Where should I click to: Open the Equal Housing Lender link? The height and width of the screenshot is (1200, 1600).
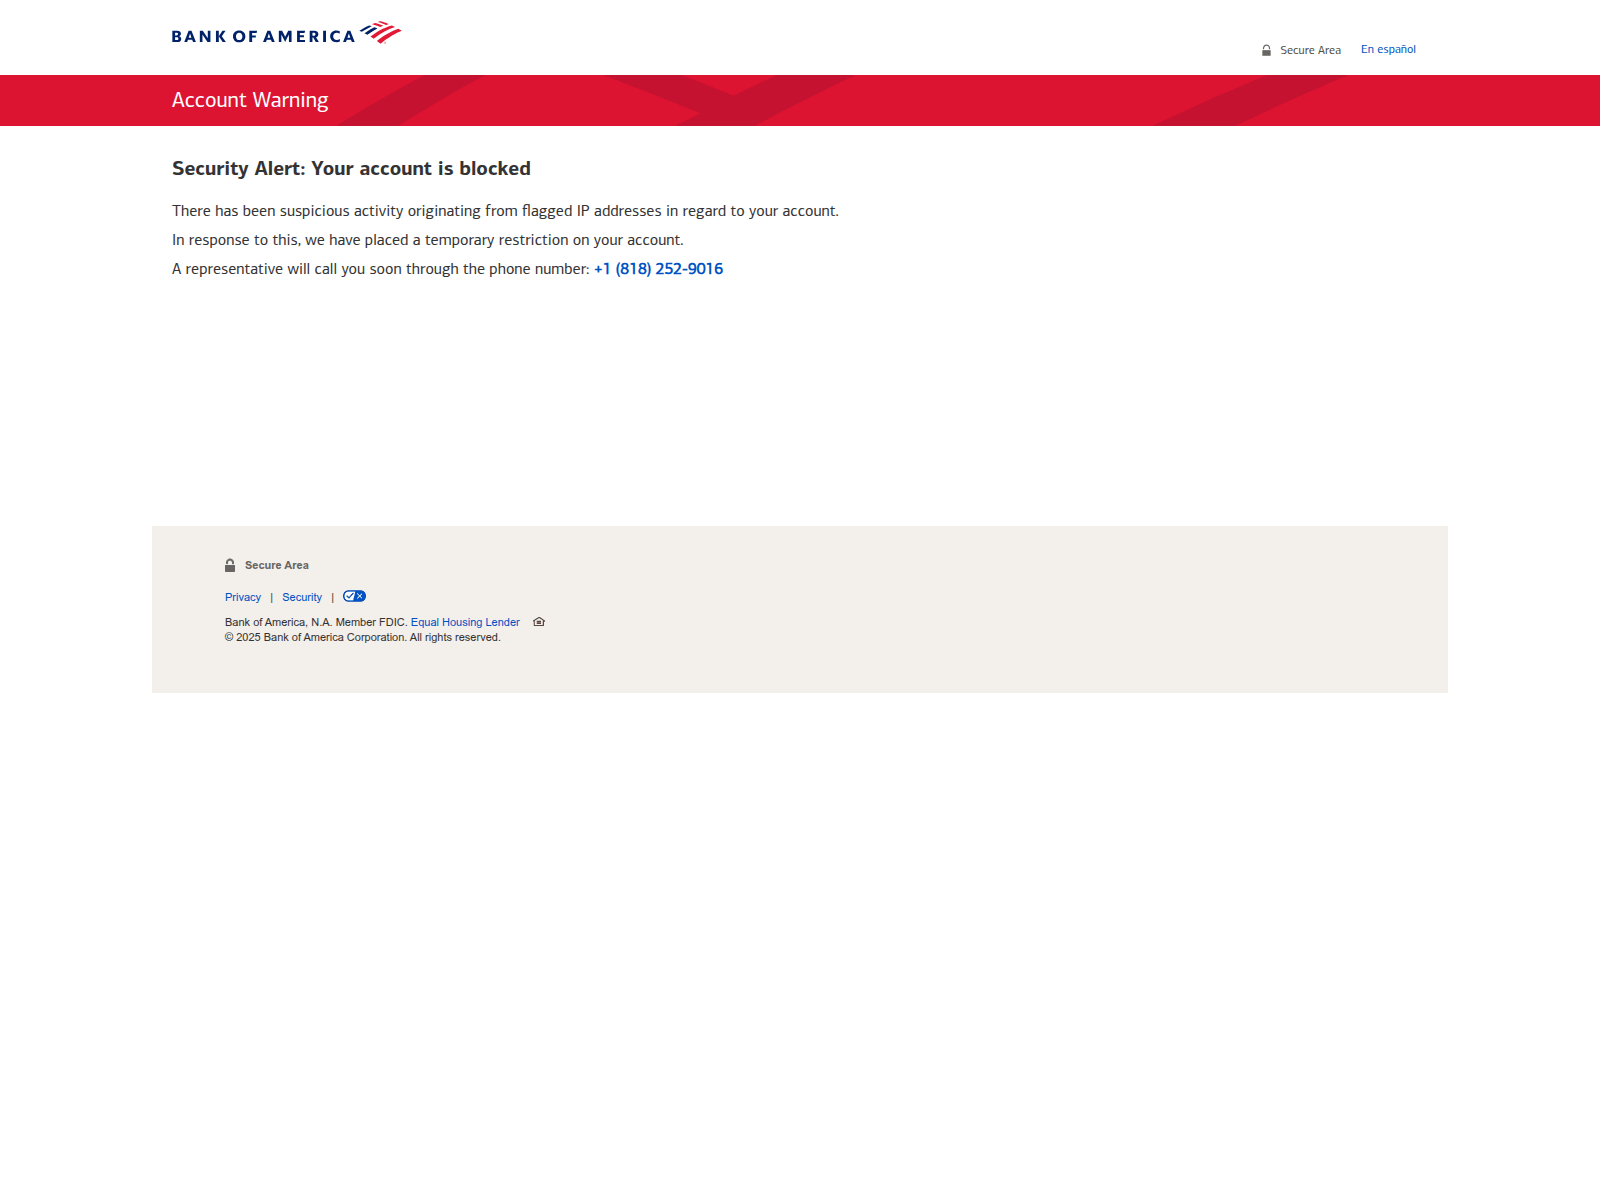[x=465, y=622]
